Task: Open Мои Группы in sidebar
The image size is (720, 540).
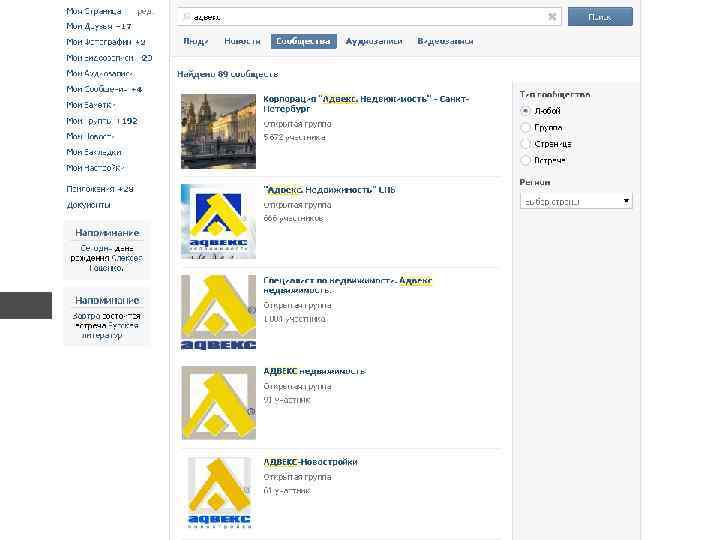Action: (x=101, y=121)
